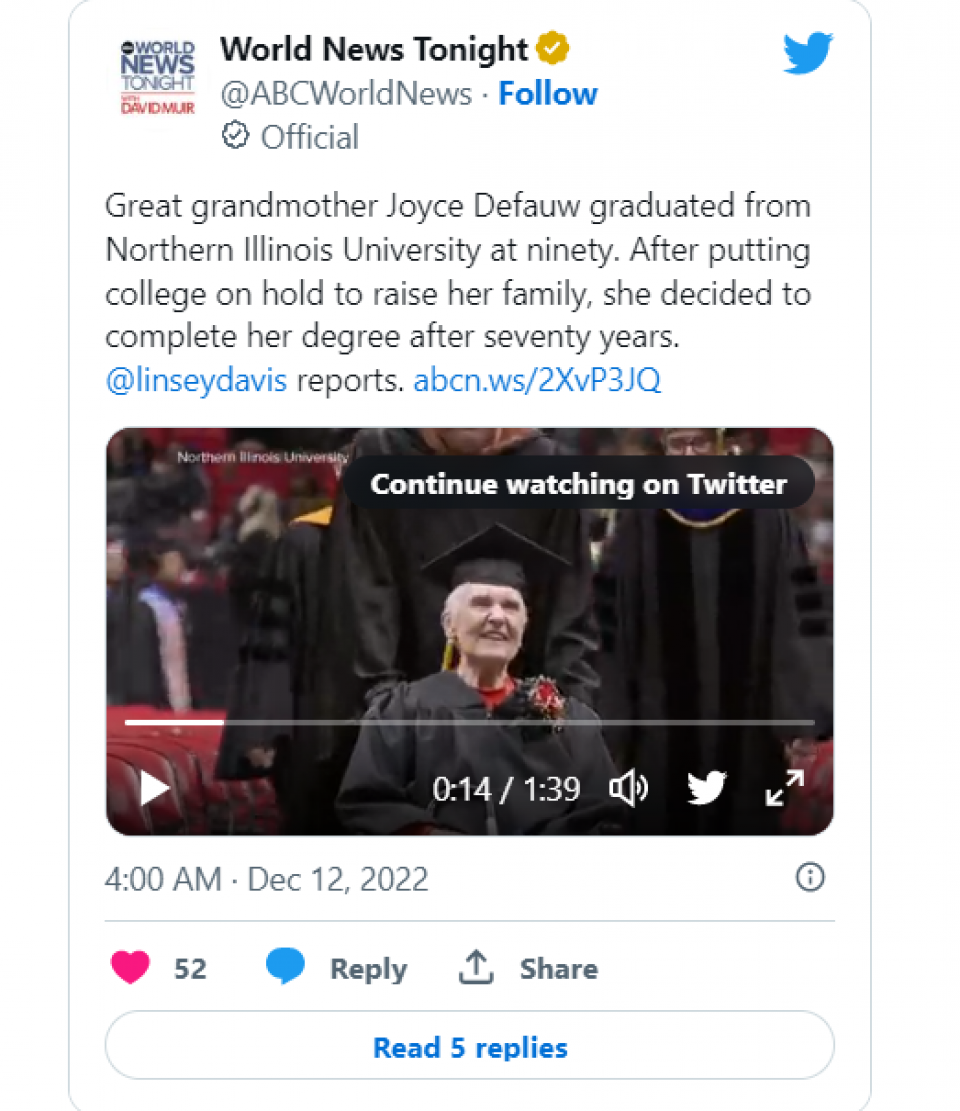Click the tweet info circle icon
The image size is (960, 1111).
(809, 878)
